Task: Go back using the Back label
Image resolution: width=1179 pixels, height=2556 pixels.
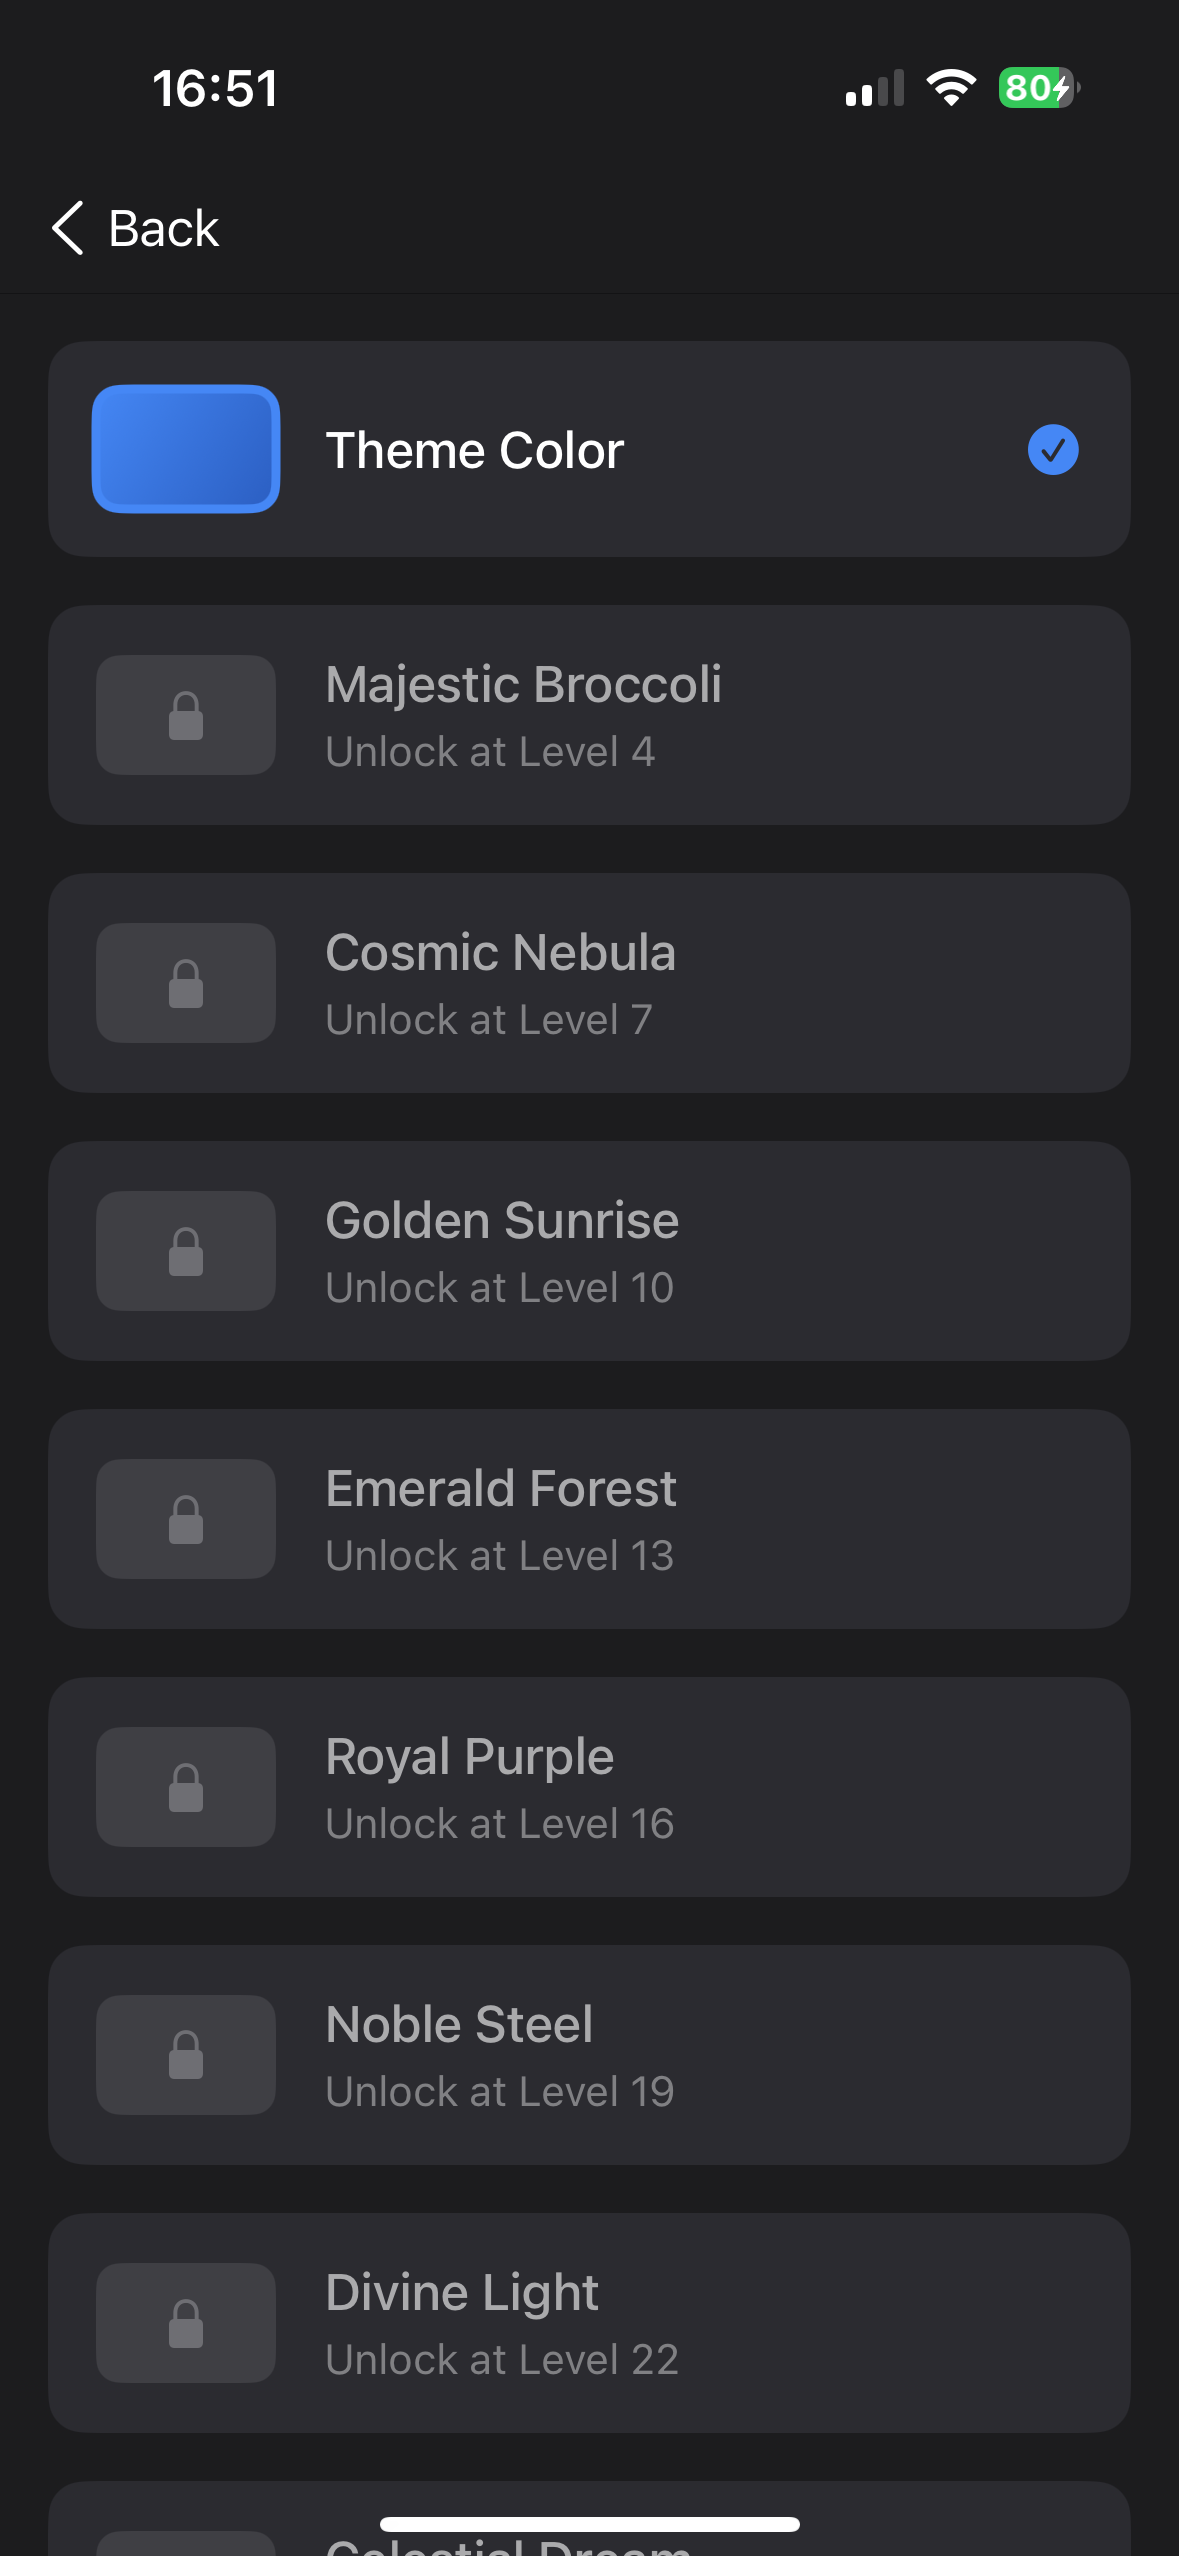Action: coord(163,229)
